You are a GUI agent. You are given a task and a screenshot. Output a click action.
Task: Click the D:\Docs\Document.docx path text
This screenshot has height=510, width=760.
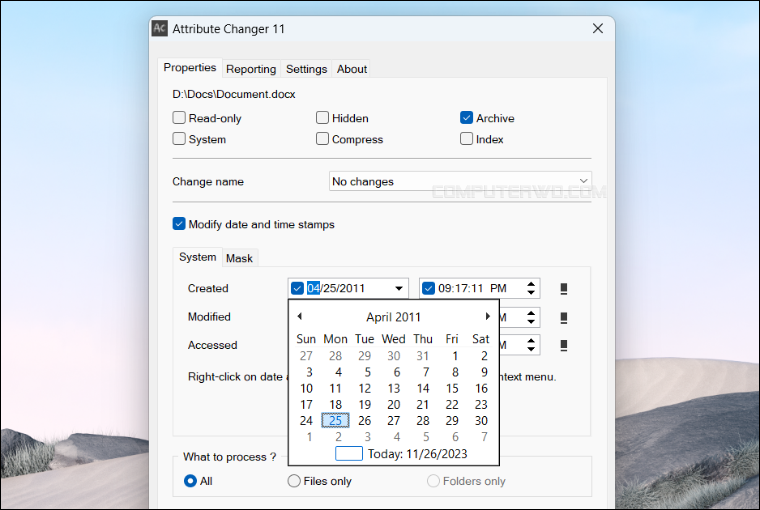pos(234,94)
